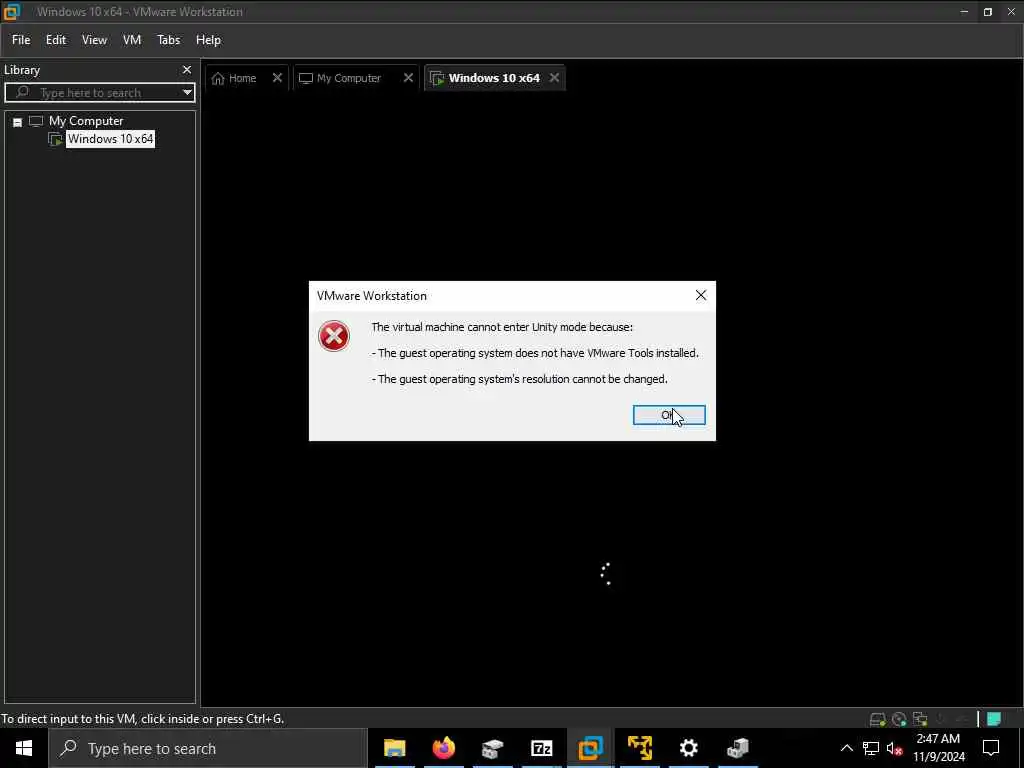Click the CD/DVD drive status bar icon
Screen dimensions: 1024x768
tap(899, 720)
